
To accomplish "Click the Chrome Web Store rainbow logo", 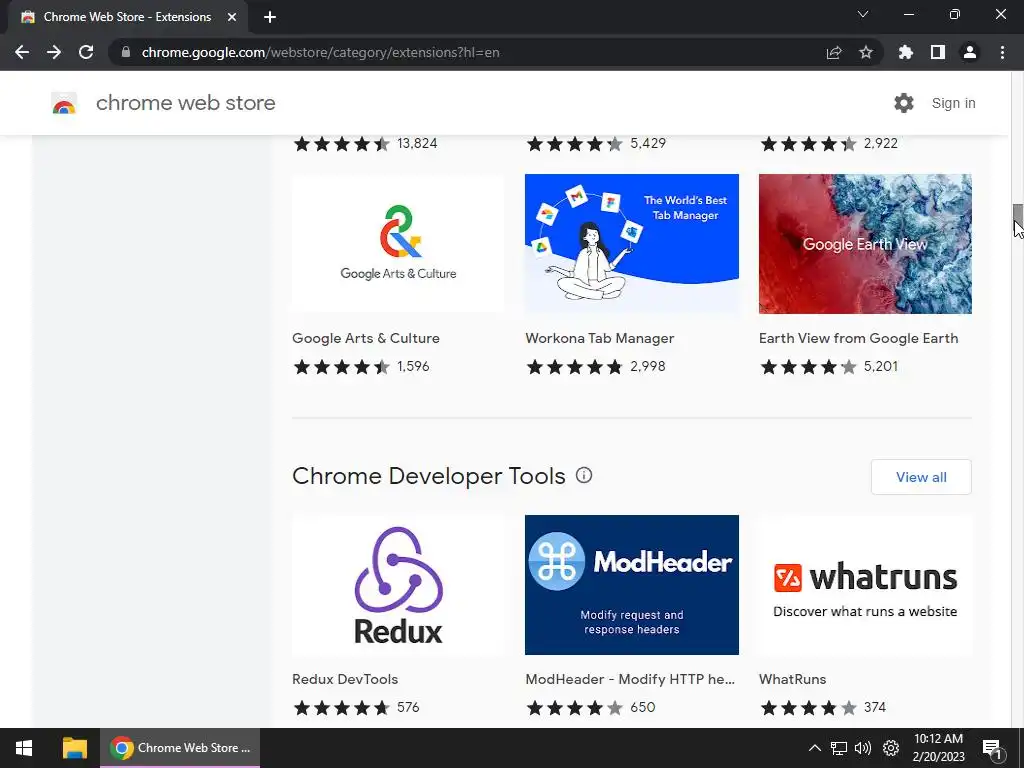I will pyautogui.click(x=64, y=103).
